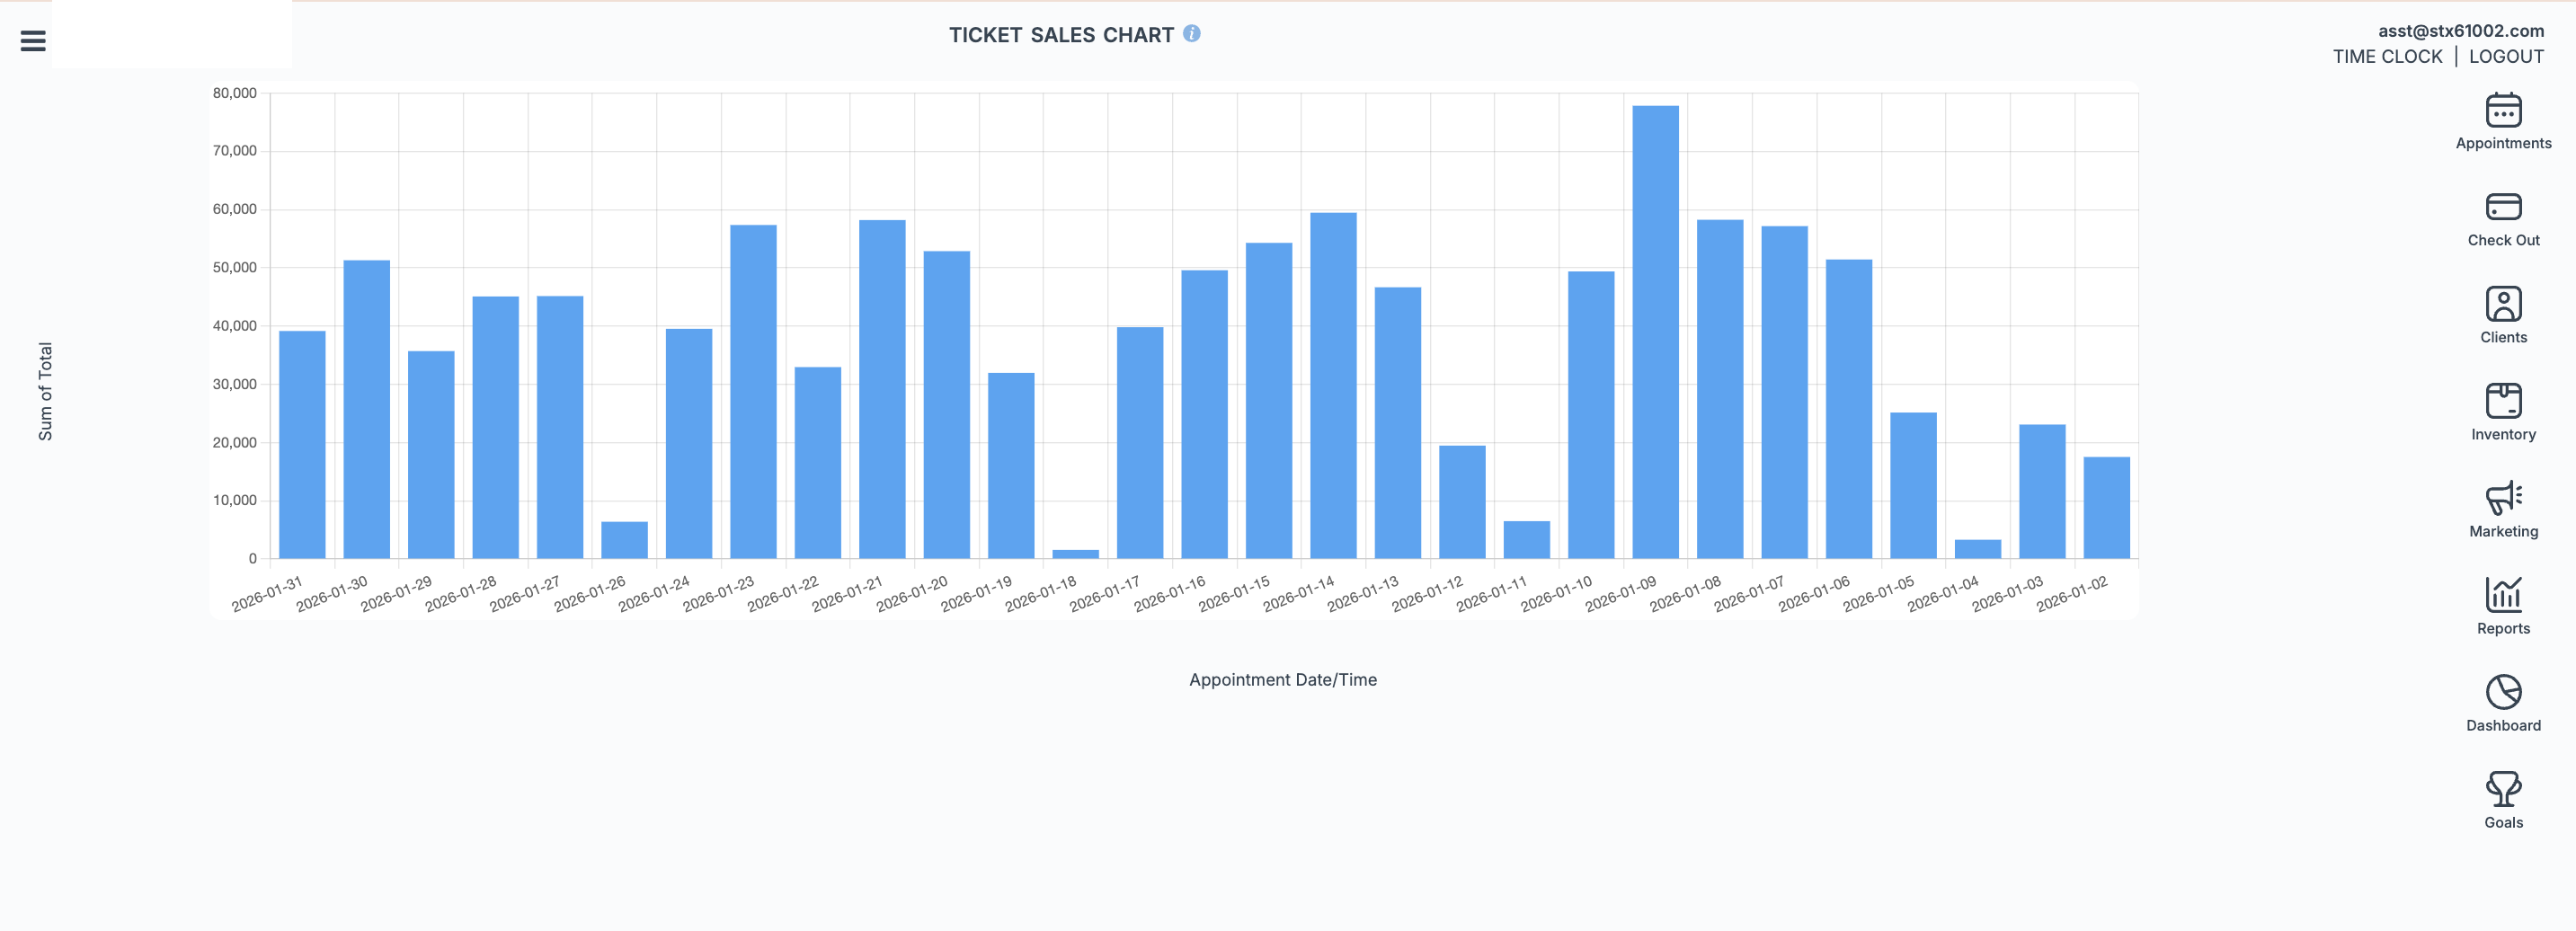
Task: Select the 2026-01-14 sales bar
Action: 1333,386
